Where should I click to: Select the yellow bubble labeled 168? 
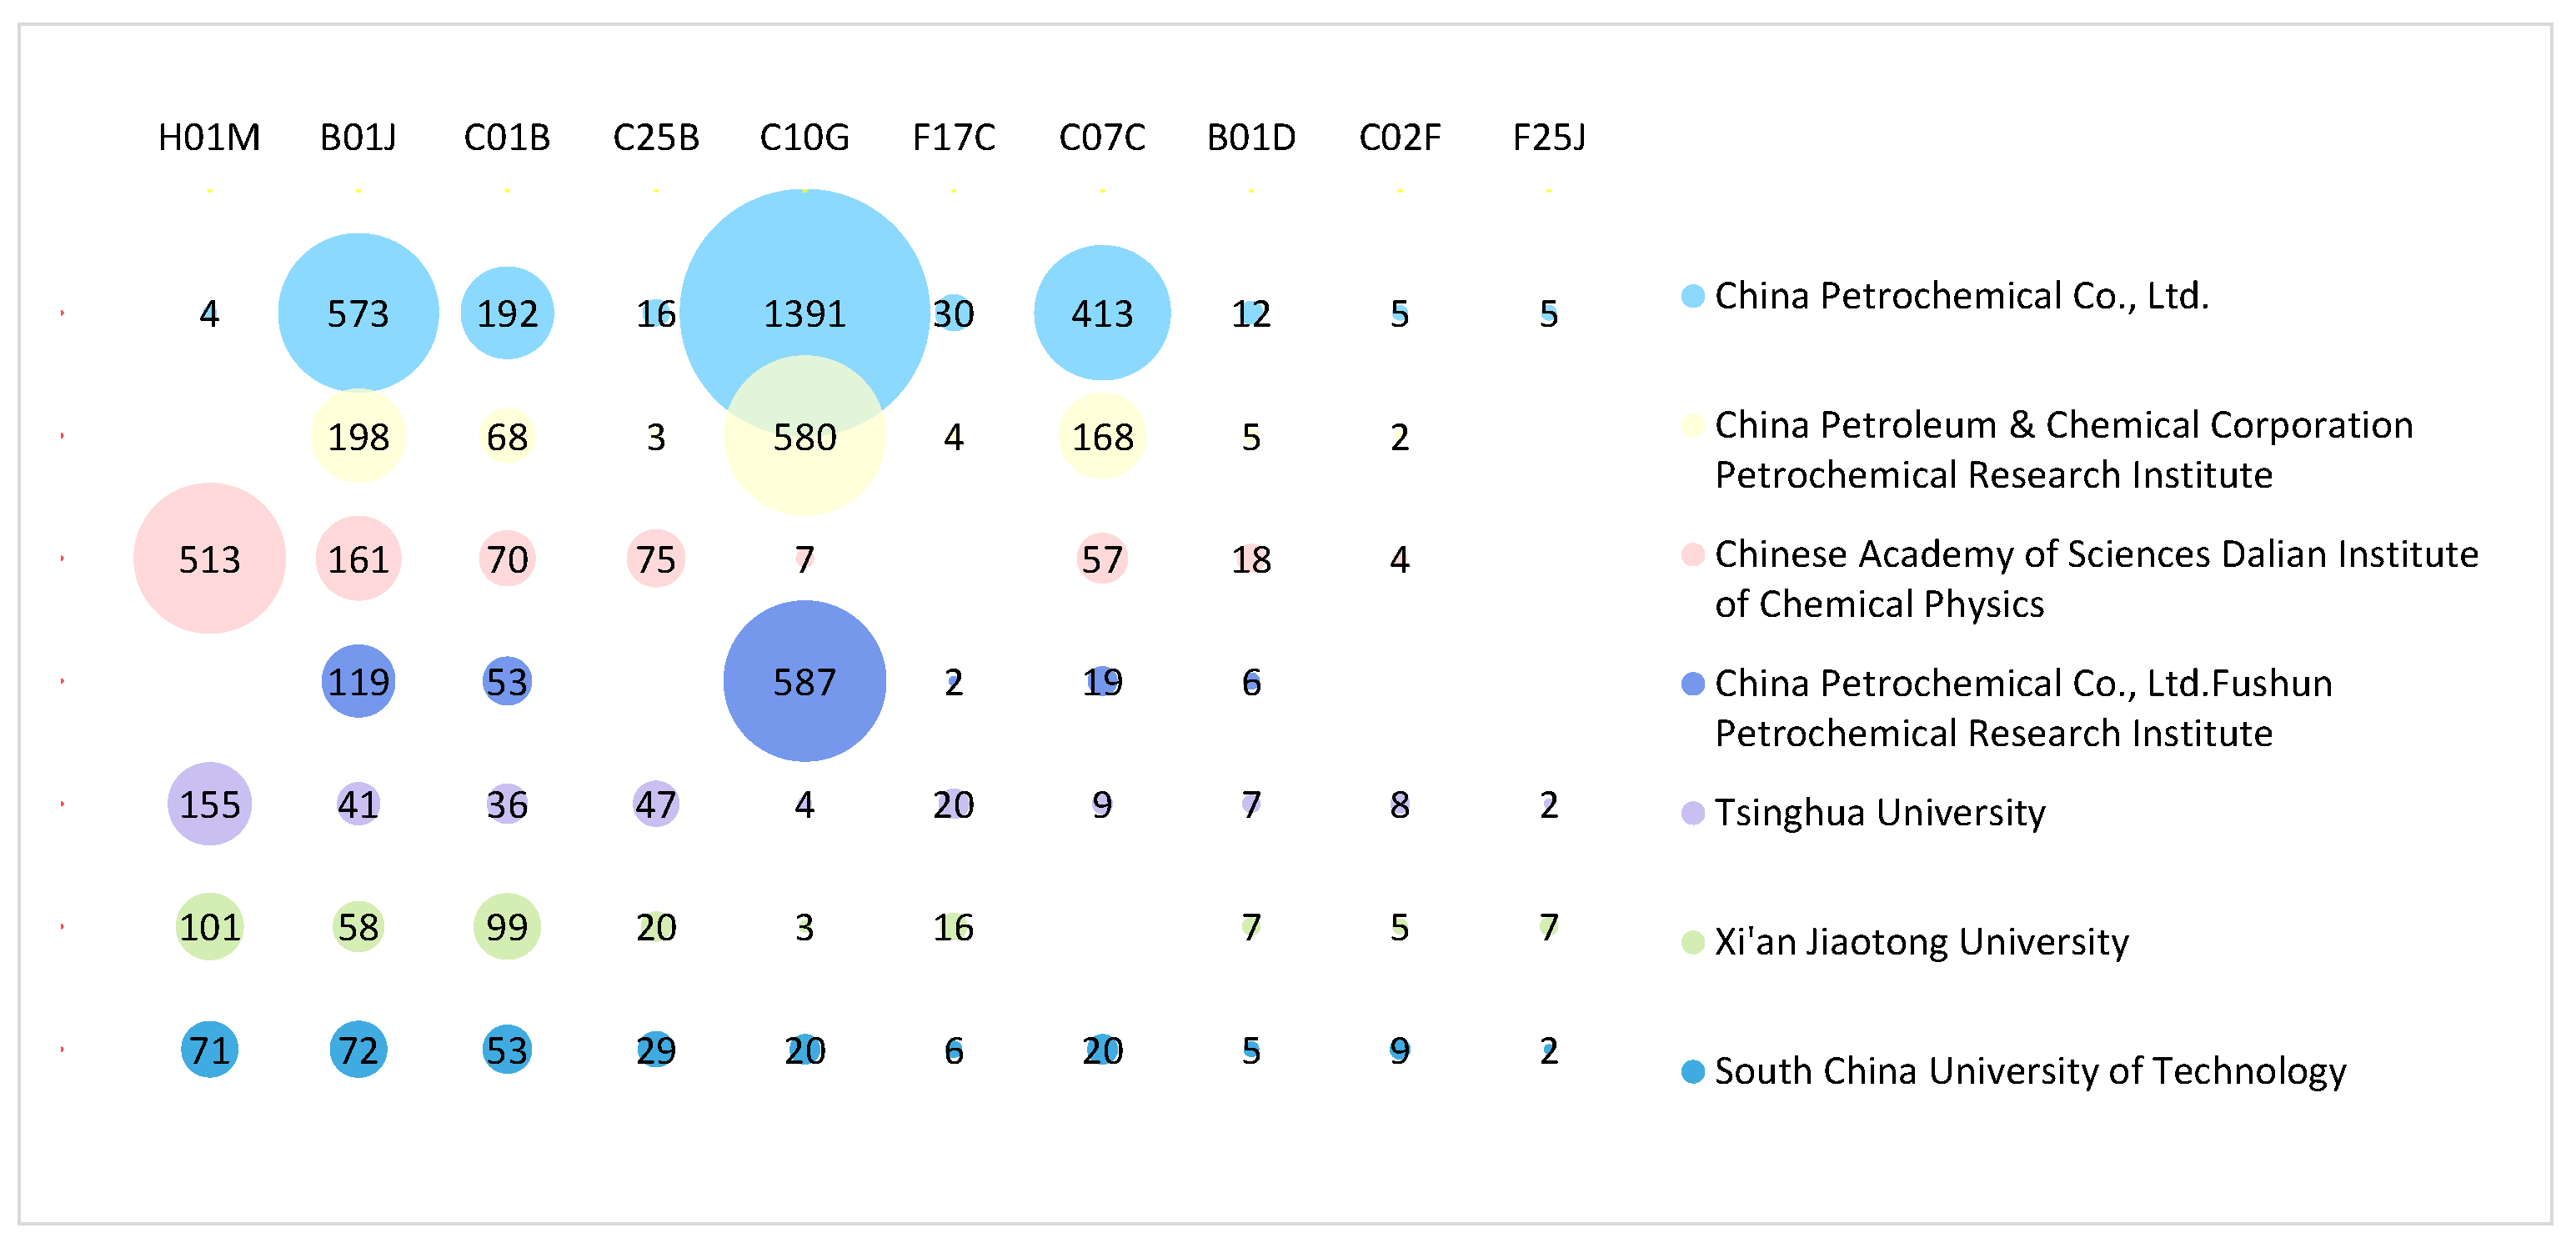(x=1102, y=436)
